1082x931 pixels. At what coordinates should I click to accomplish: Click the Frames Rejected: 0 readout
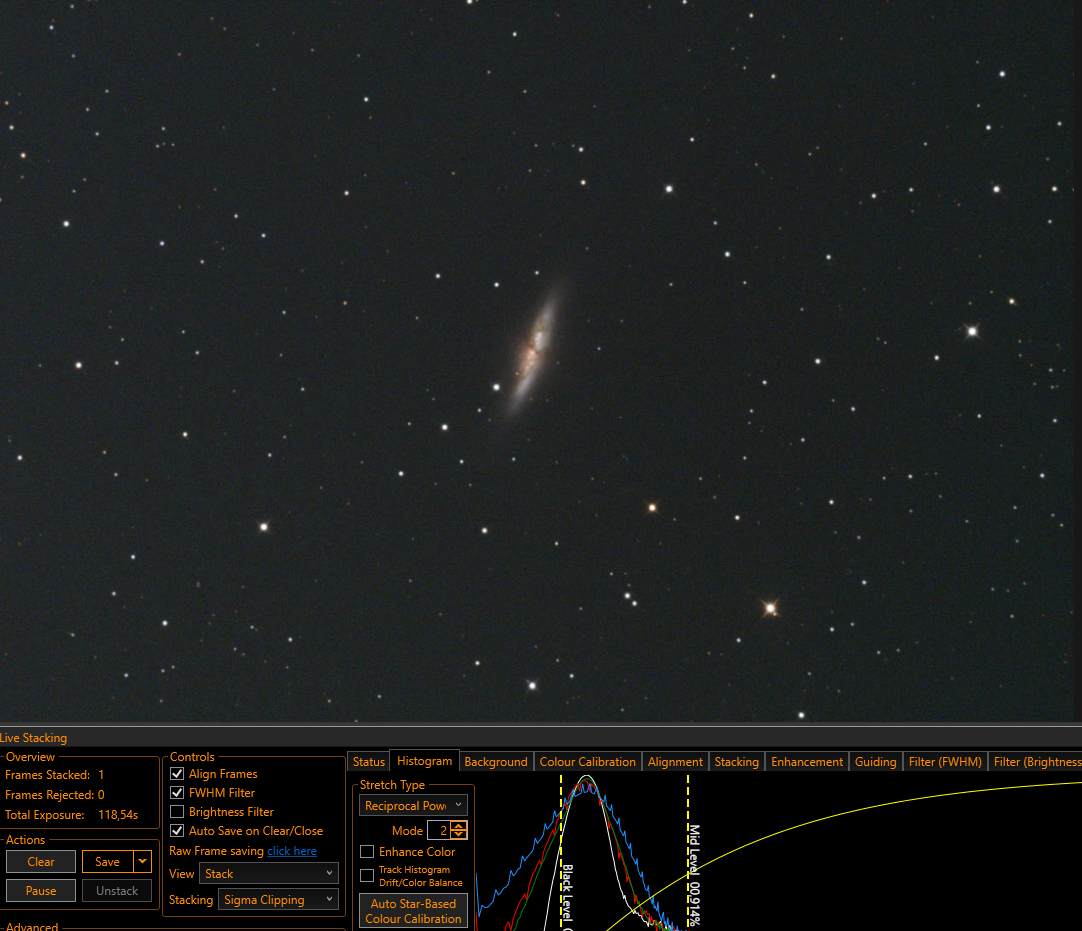coord(55,794)
